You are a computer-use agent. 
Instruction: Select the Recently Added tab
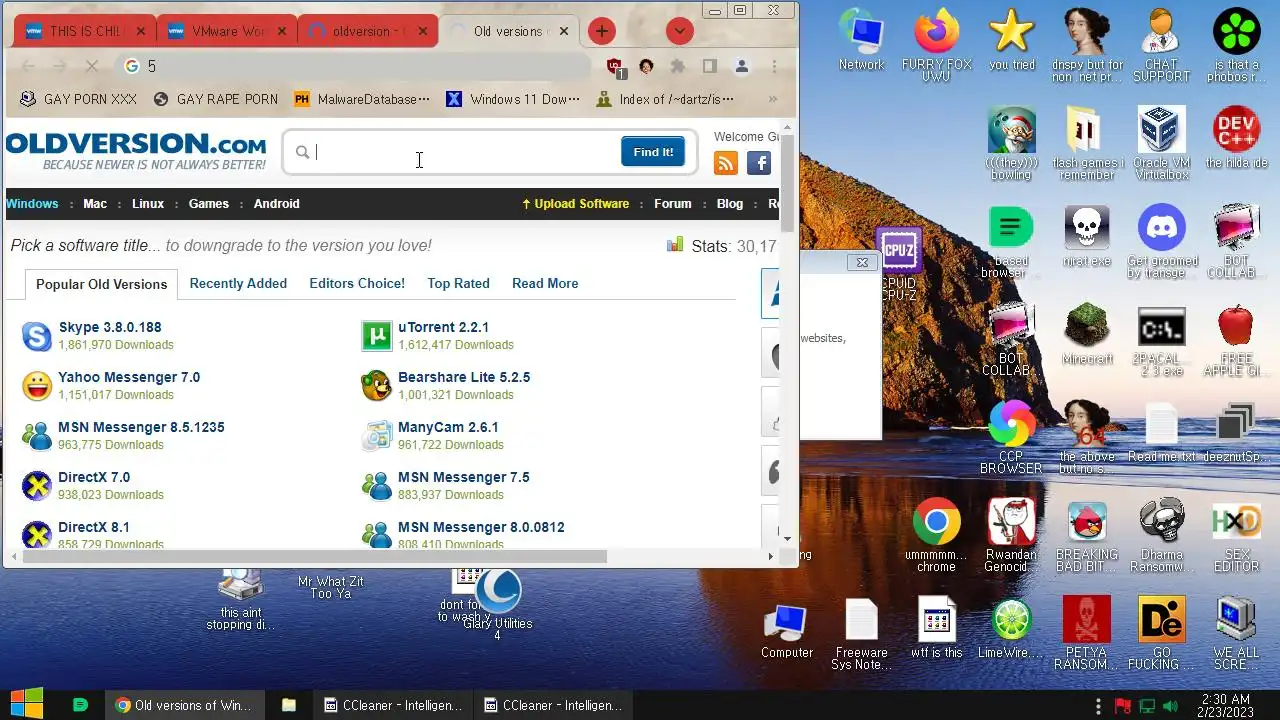coord(238,283)
